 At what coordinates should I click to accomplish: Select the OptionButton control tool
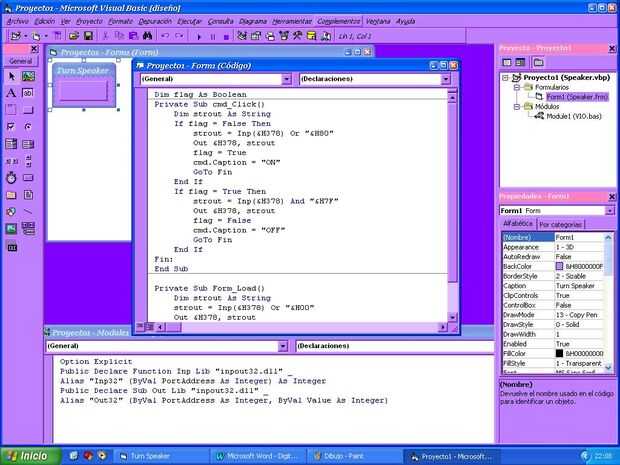point(28,127)
